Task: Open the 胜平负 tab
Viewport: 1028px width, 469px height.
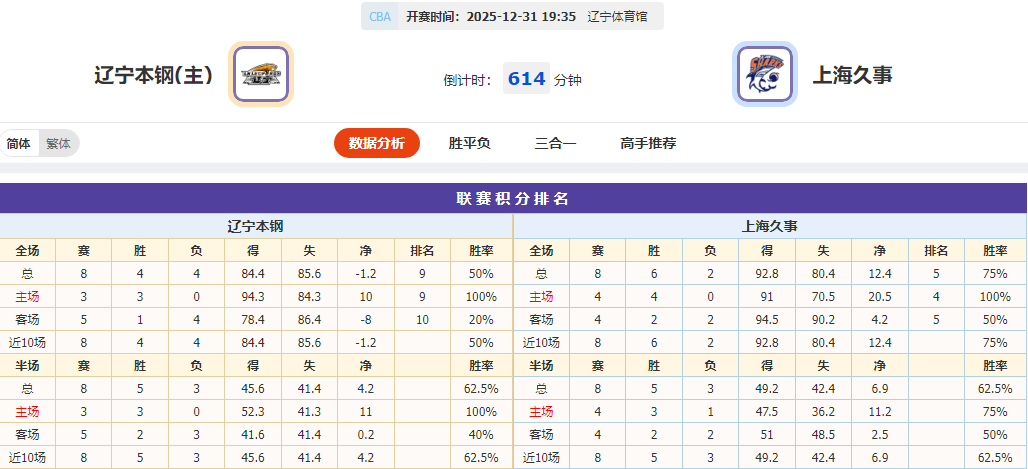Action: 469,143
